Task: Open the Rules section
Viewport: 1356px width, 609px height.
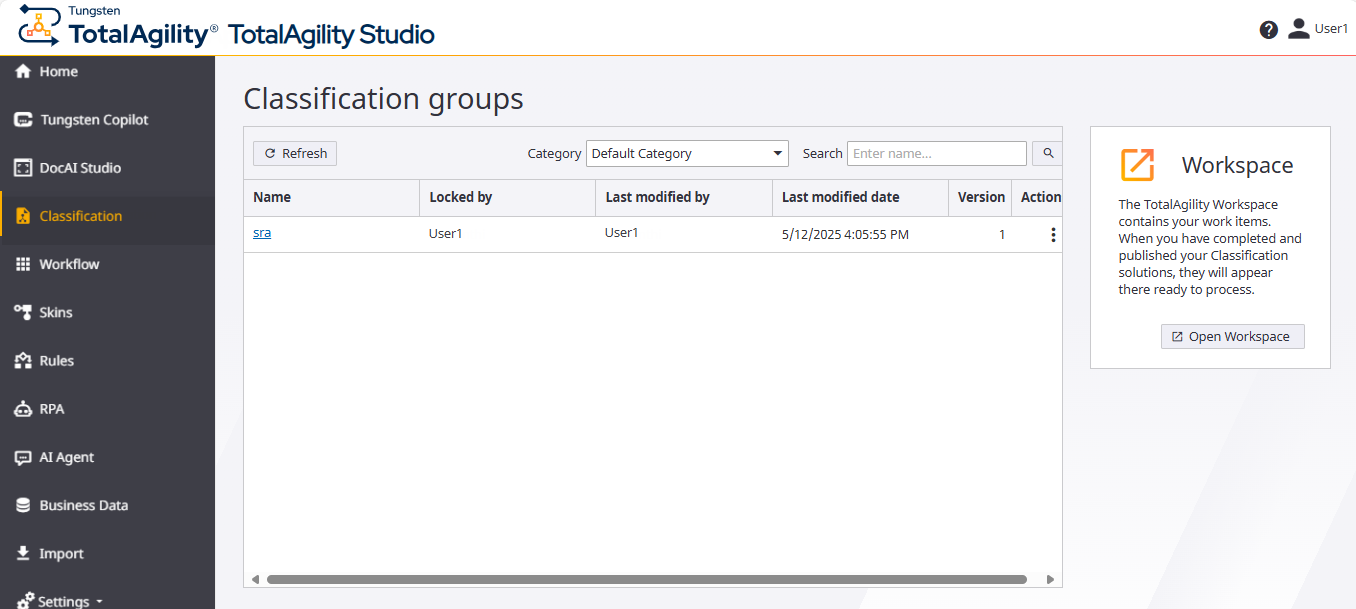Action: click(57, 360)
